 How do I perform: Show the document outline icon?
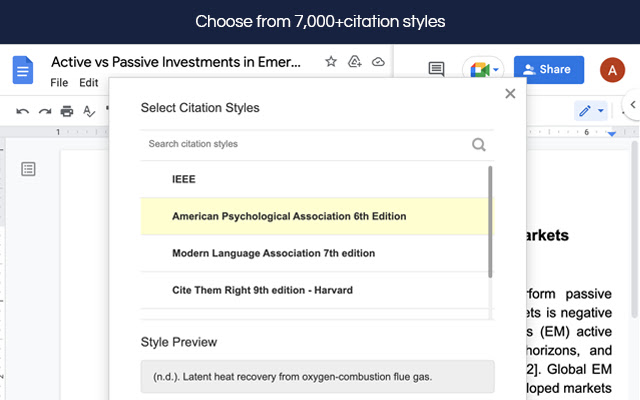[29, 168]
